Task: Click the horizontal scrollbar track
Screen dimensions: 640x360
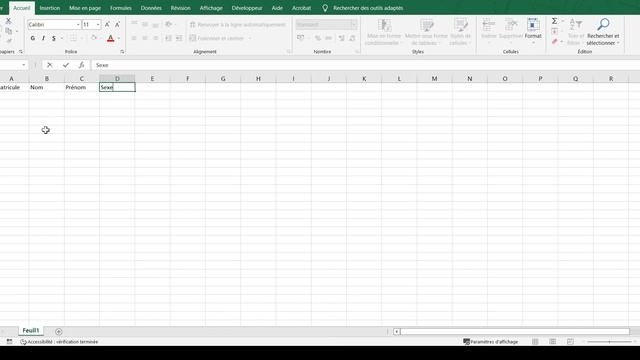Action: click(x=515, y=331)
